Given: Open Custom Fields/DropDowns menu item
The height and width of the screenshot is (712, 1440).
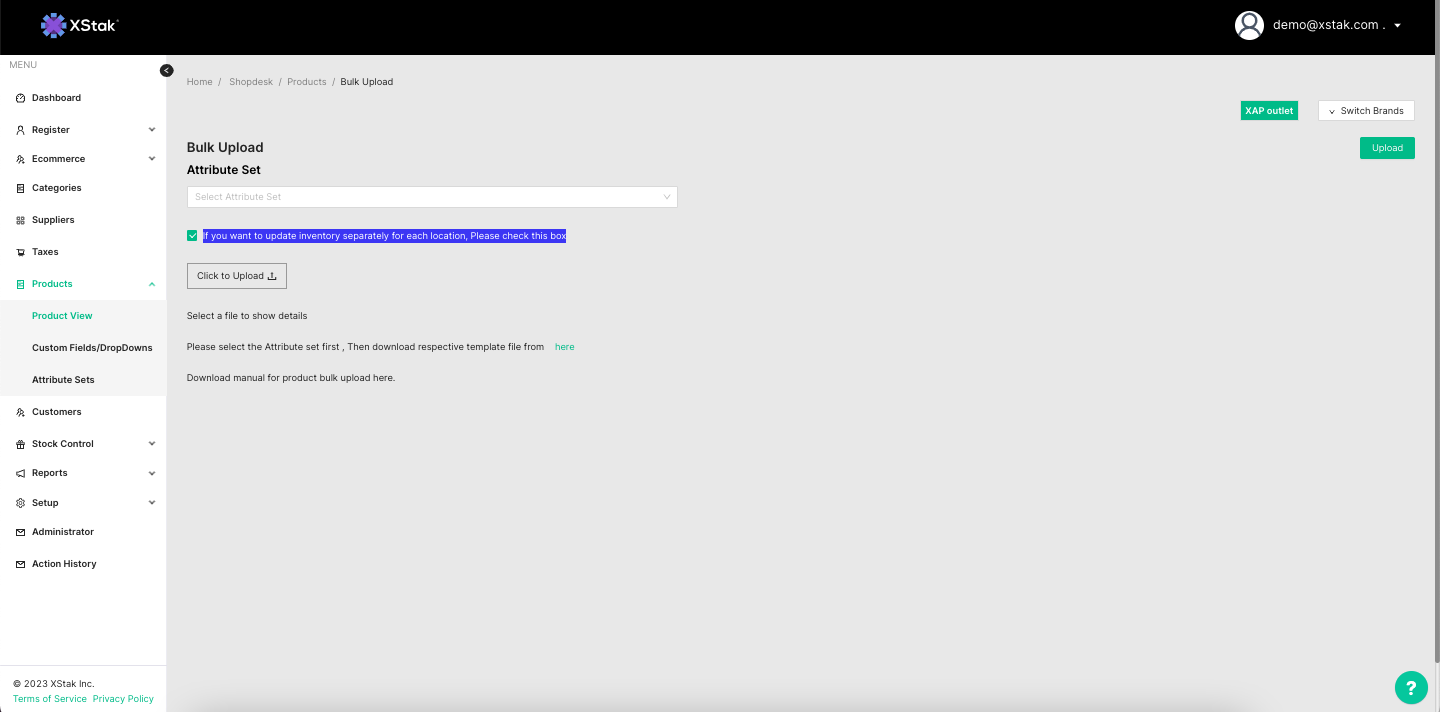Looking at the screenshot, I should point(92,348).
